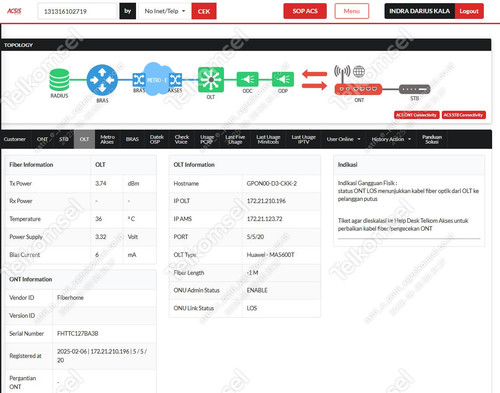Click the OLT Type value Huawei - MA5600T
Image resolution: width=500 pixels, height=393 pixels.
270,255
